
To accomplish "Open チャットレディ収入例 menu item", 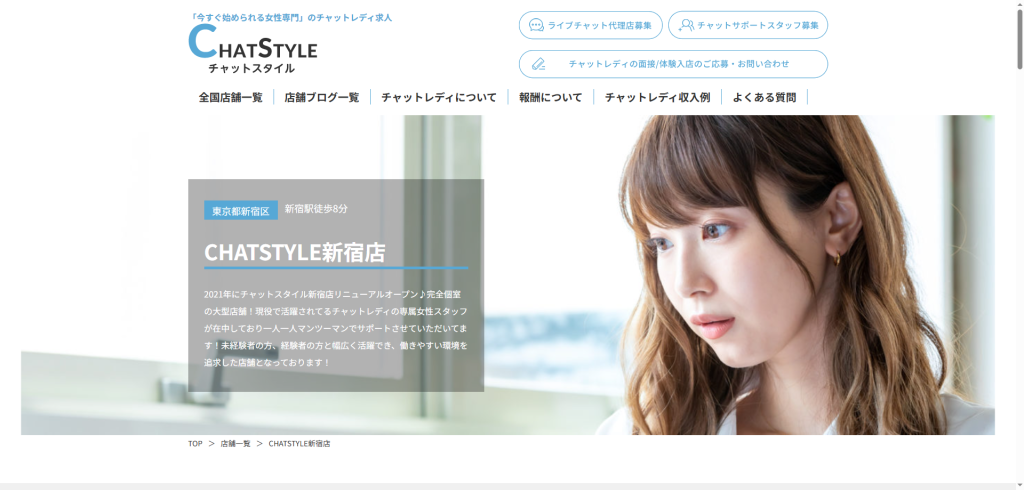I will point(657,97).
